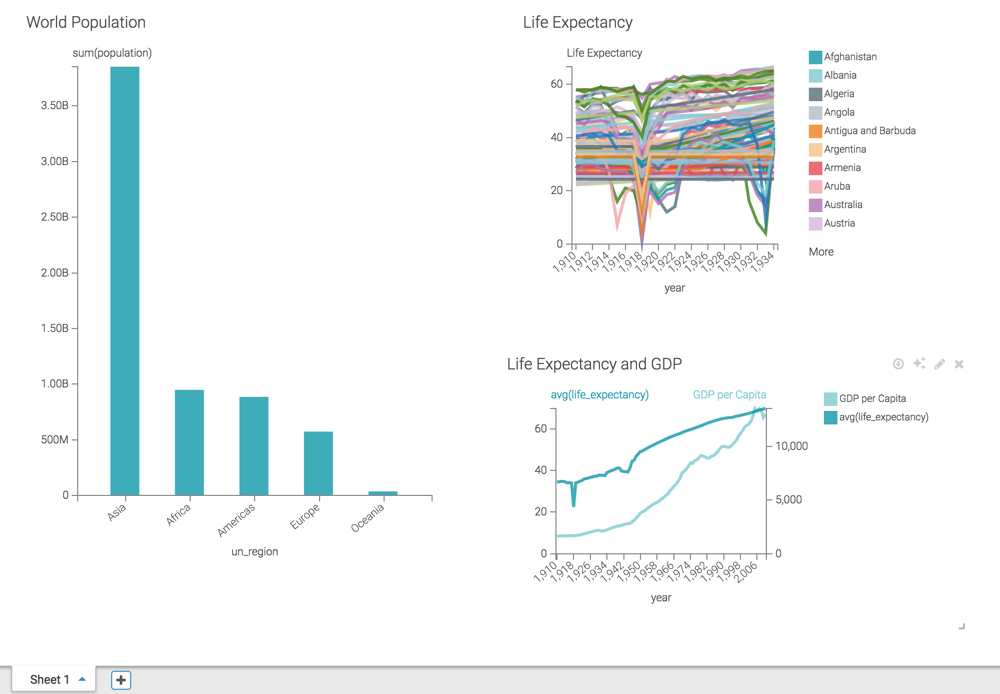The height and width of the screenshot is (694, 1000).
Task: Edit the Life Expectancy and GDP visual
Action: tap(939, 364)
